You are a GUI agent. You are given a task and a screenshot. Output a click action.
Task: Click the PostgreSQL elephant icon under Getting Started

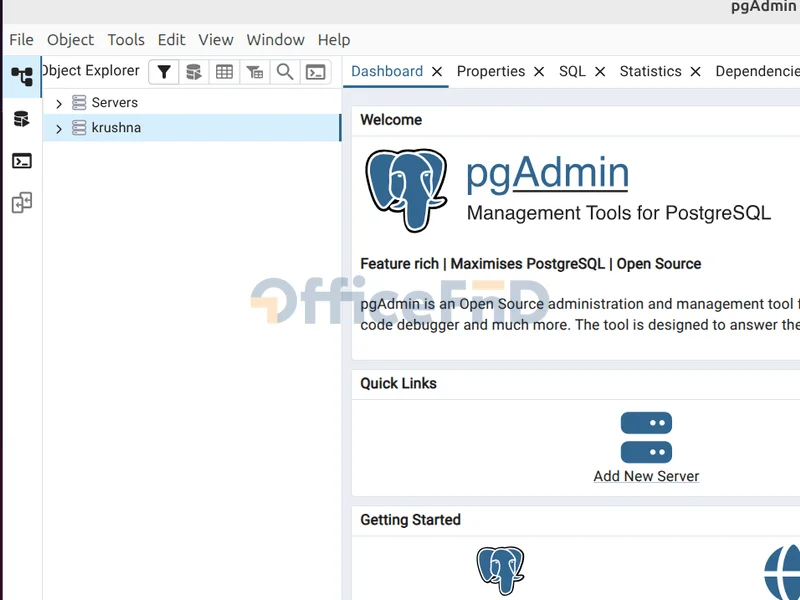501,570
